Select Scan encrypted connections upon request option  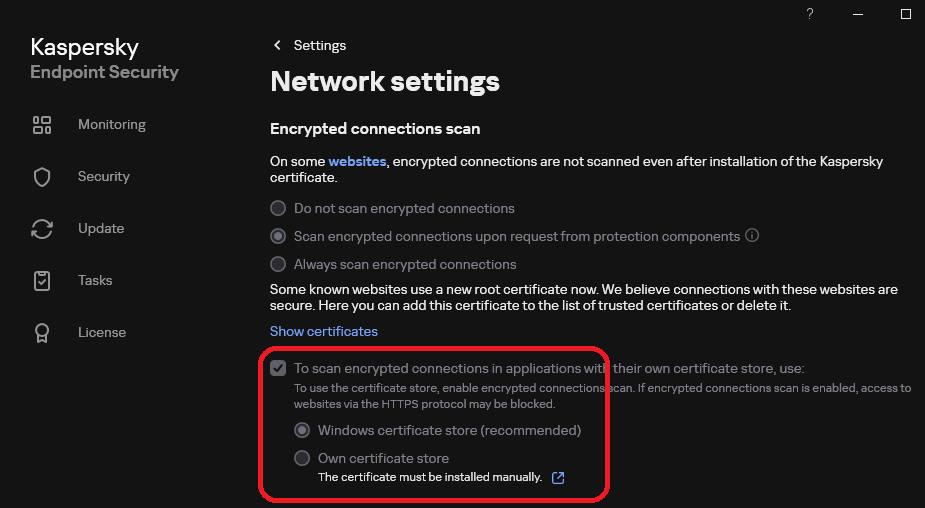pos(278,237)
